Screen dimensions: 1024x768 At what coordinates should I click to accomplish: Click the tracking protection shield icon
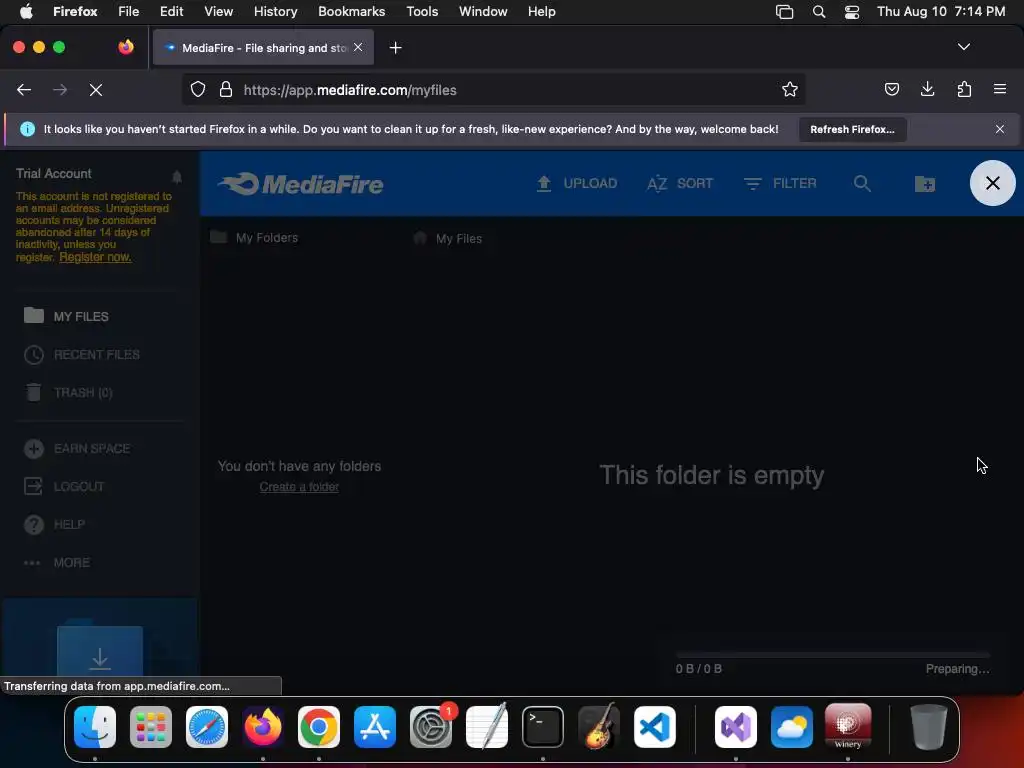click(198, 89)
